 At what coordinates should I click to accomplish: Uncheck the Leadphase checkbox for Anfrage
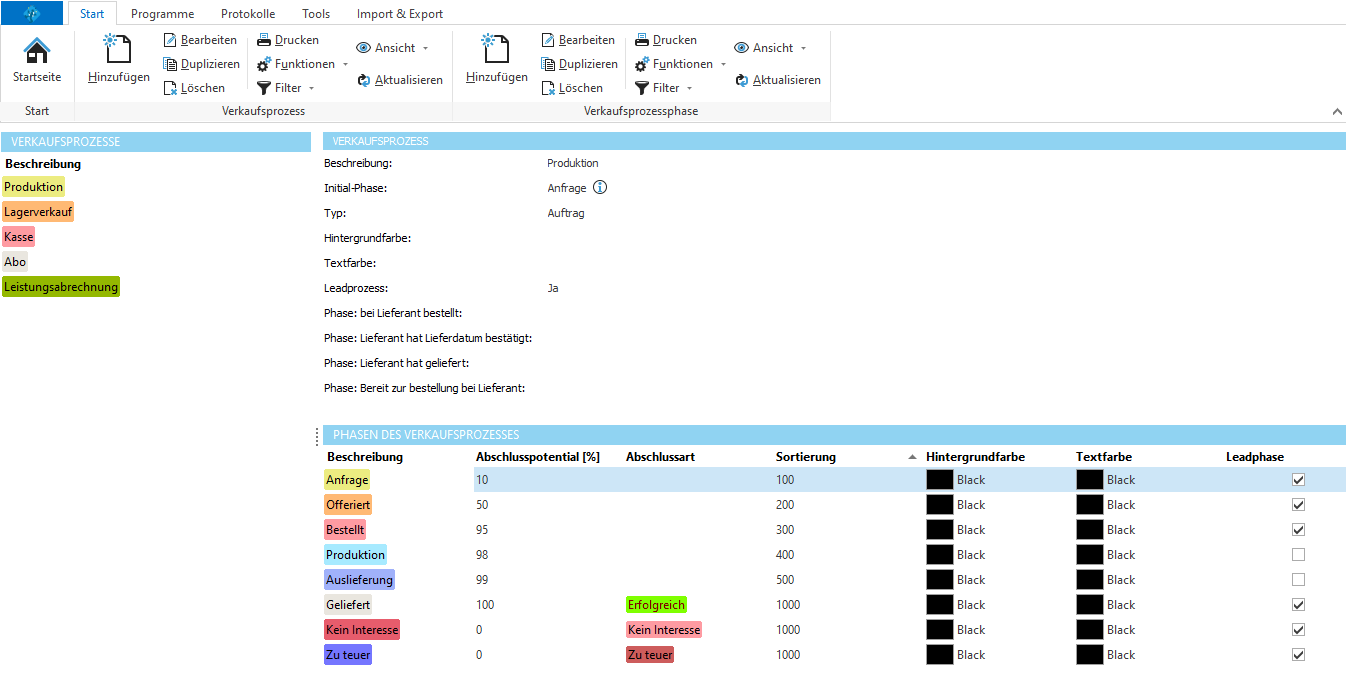[x=1298, y=479]
